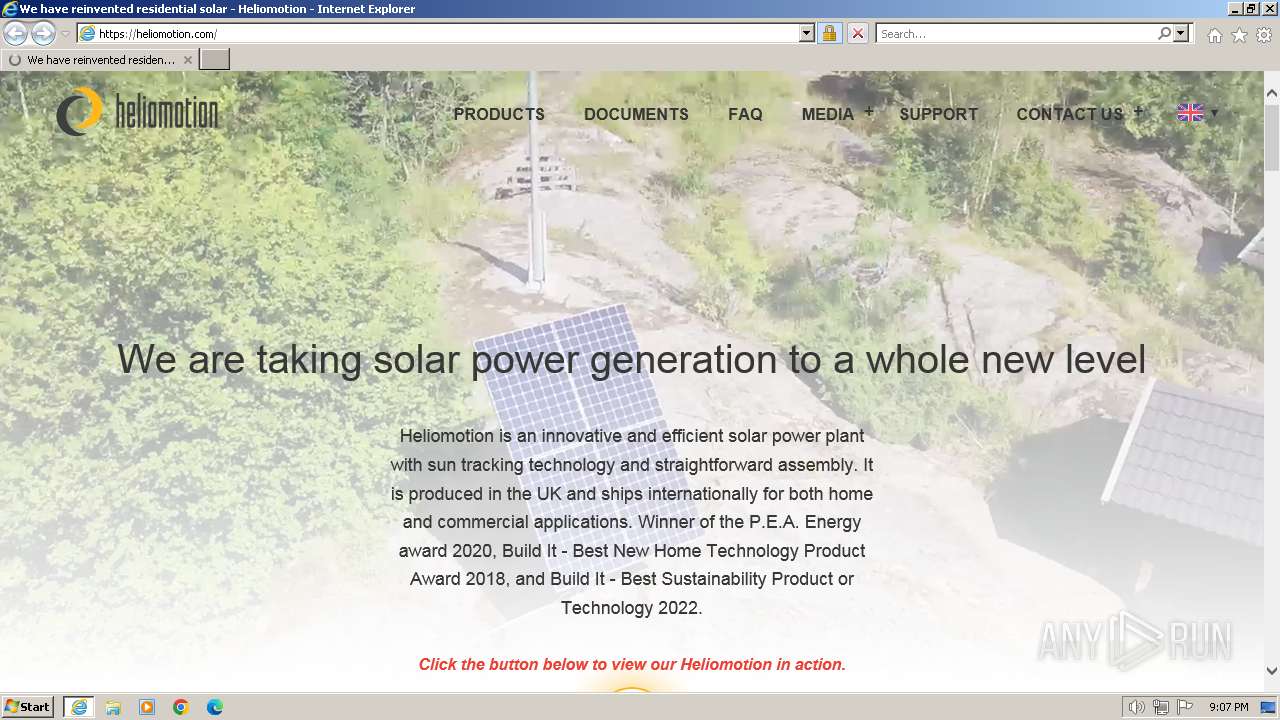Expand the address bar URL dropdown

[807, 33]
